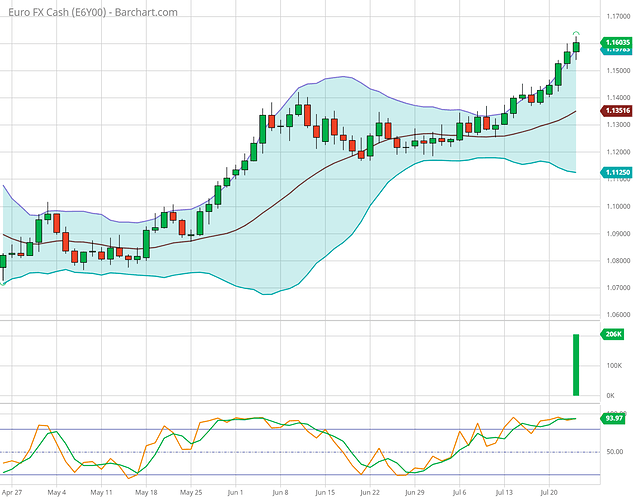
Task: Click the Apr 27 date label
Action: tap(14, 493)
